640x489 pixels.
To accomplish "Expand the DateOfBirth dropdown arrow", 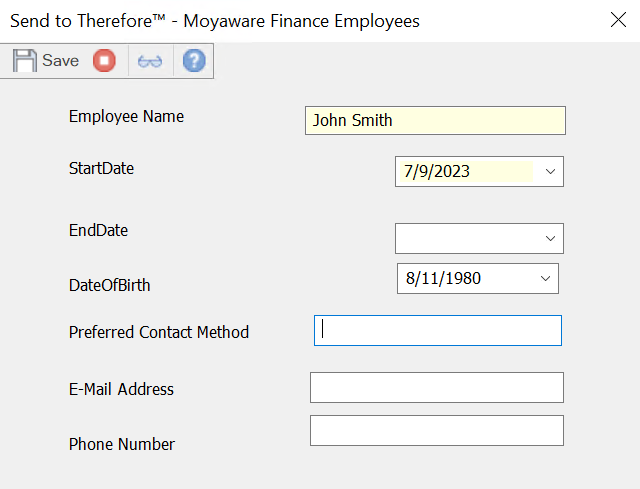I will coord(545,278).
